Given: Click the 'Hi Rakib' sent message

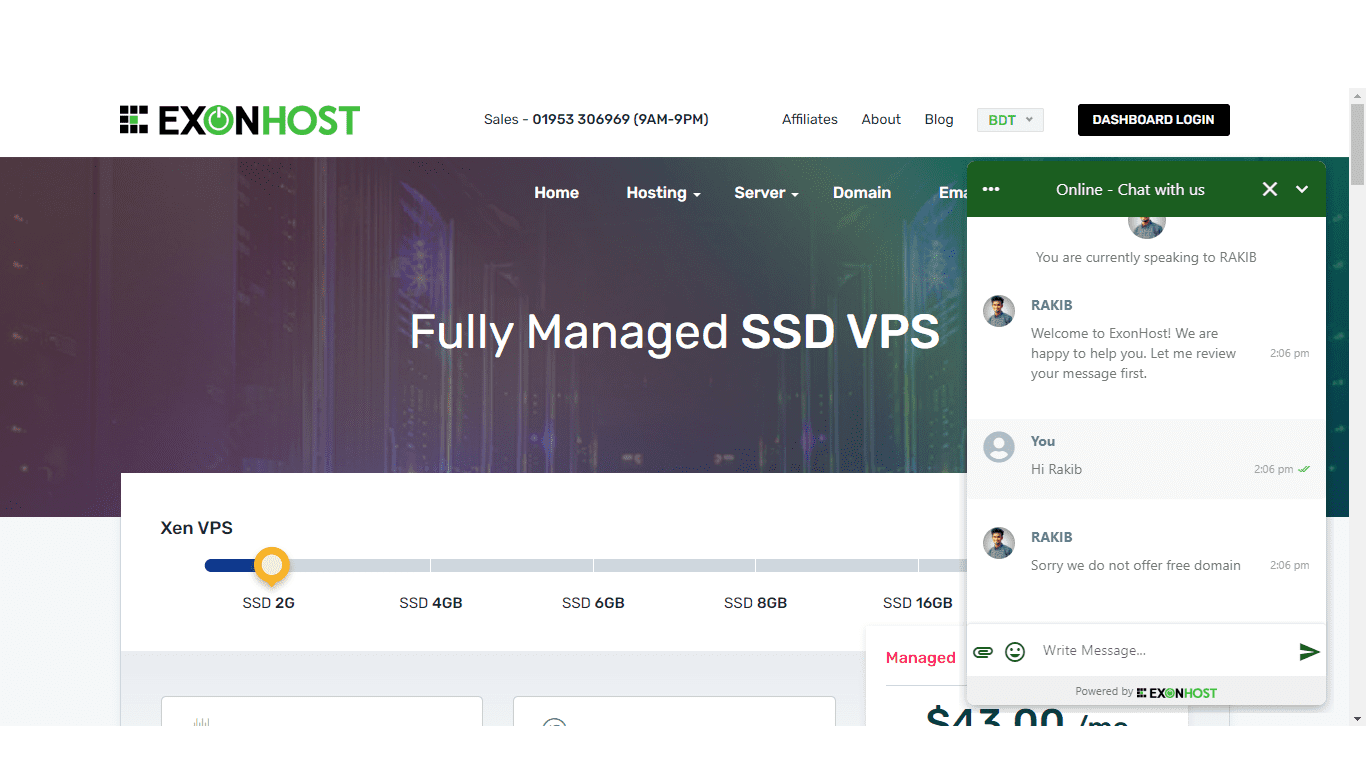Looking at the screenshot, I should pos(1056,469).
